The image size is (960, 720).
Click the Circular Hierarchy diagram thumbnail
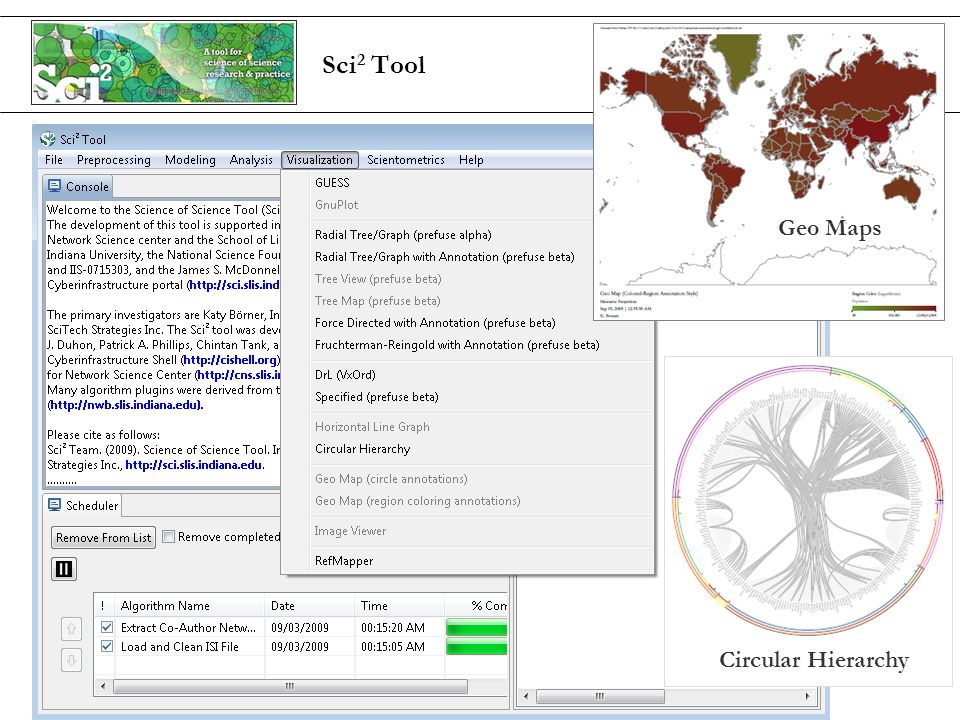pos(808,520)
